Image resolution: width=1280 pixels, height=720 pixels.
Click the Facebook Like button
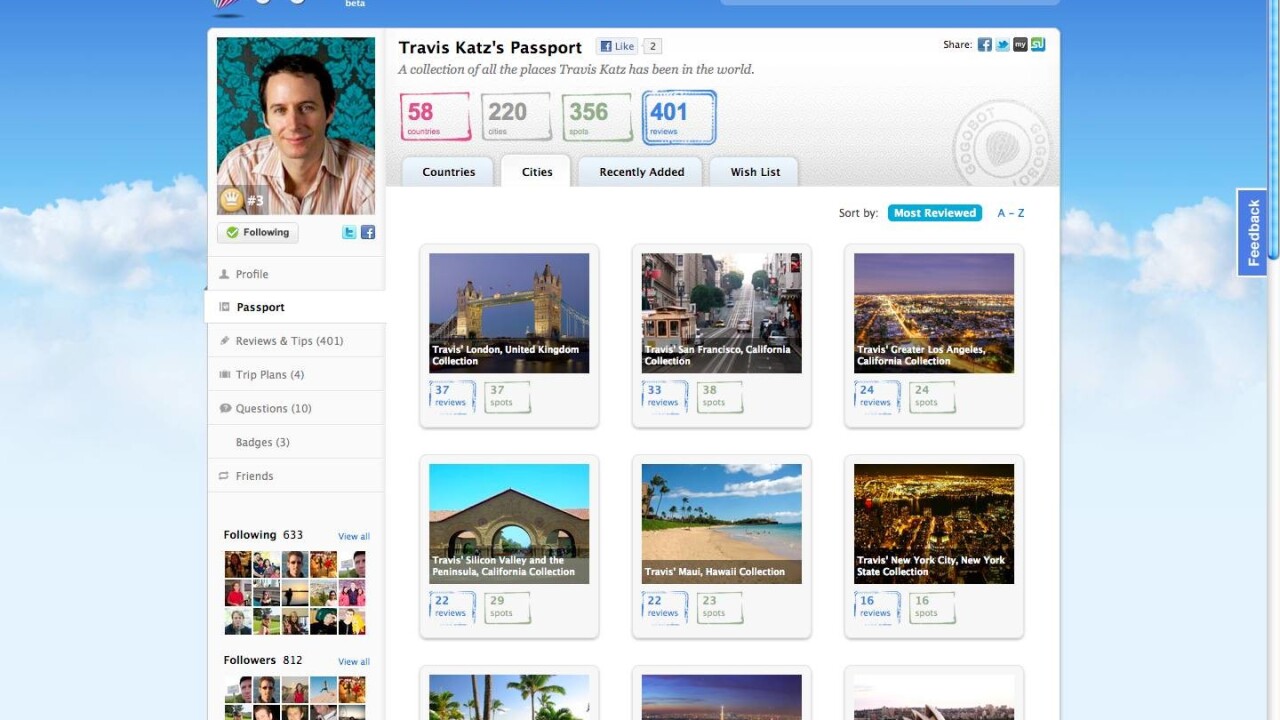pyautogui.click(x=617, y=46)
